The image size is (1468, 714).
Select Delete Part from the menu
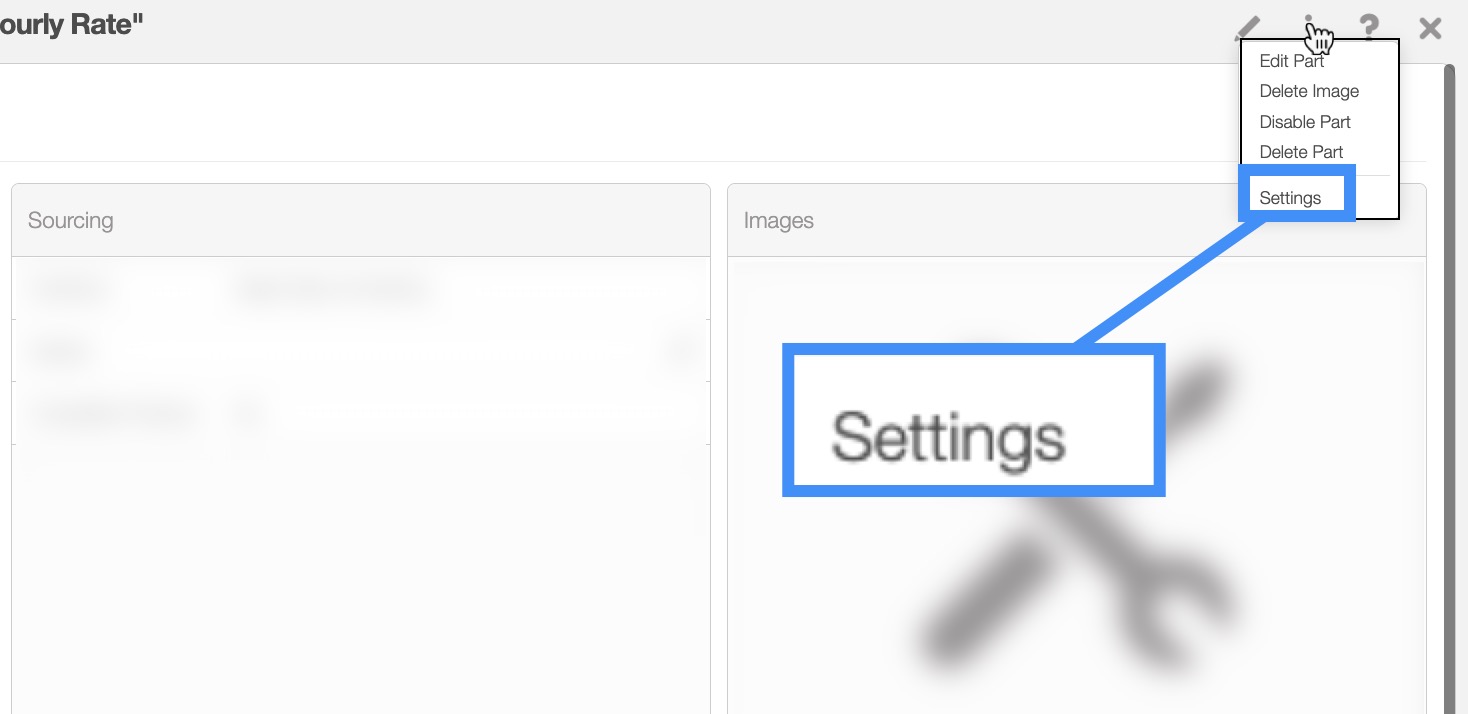click(x=1301, y=152)
